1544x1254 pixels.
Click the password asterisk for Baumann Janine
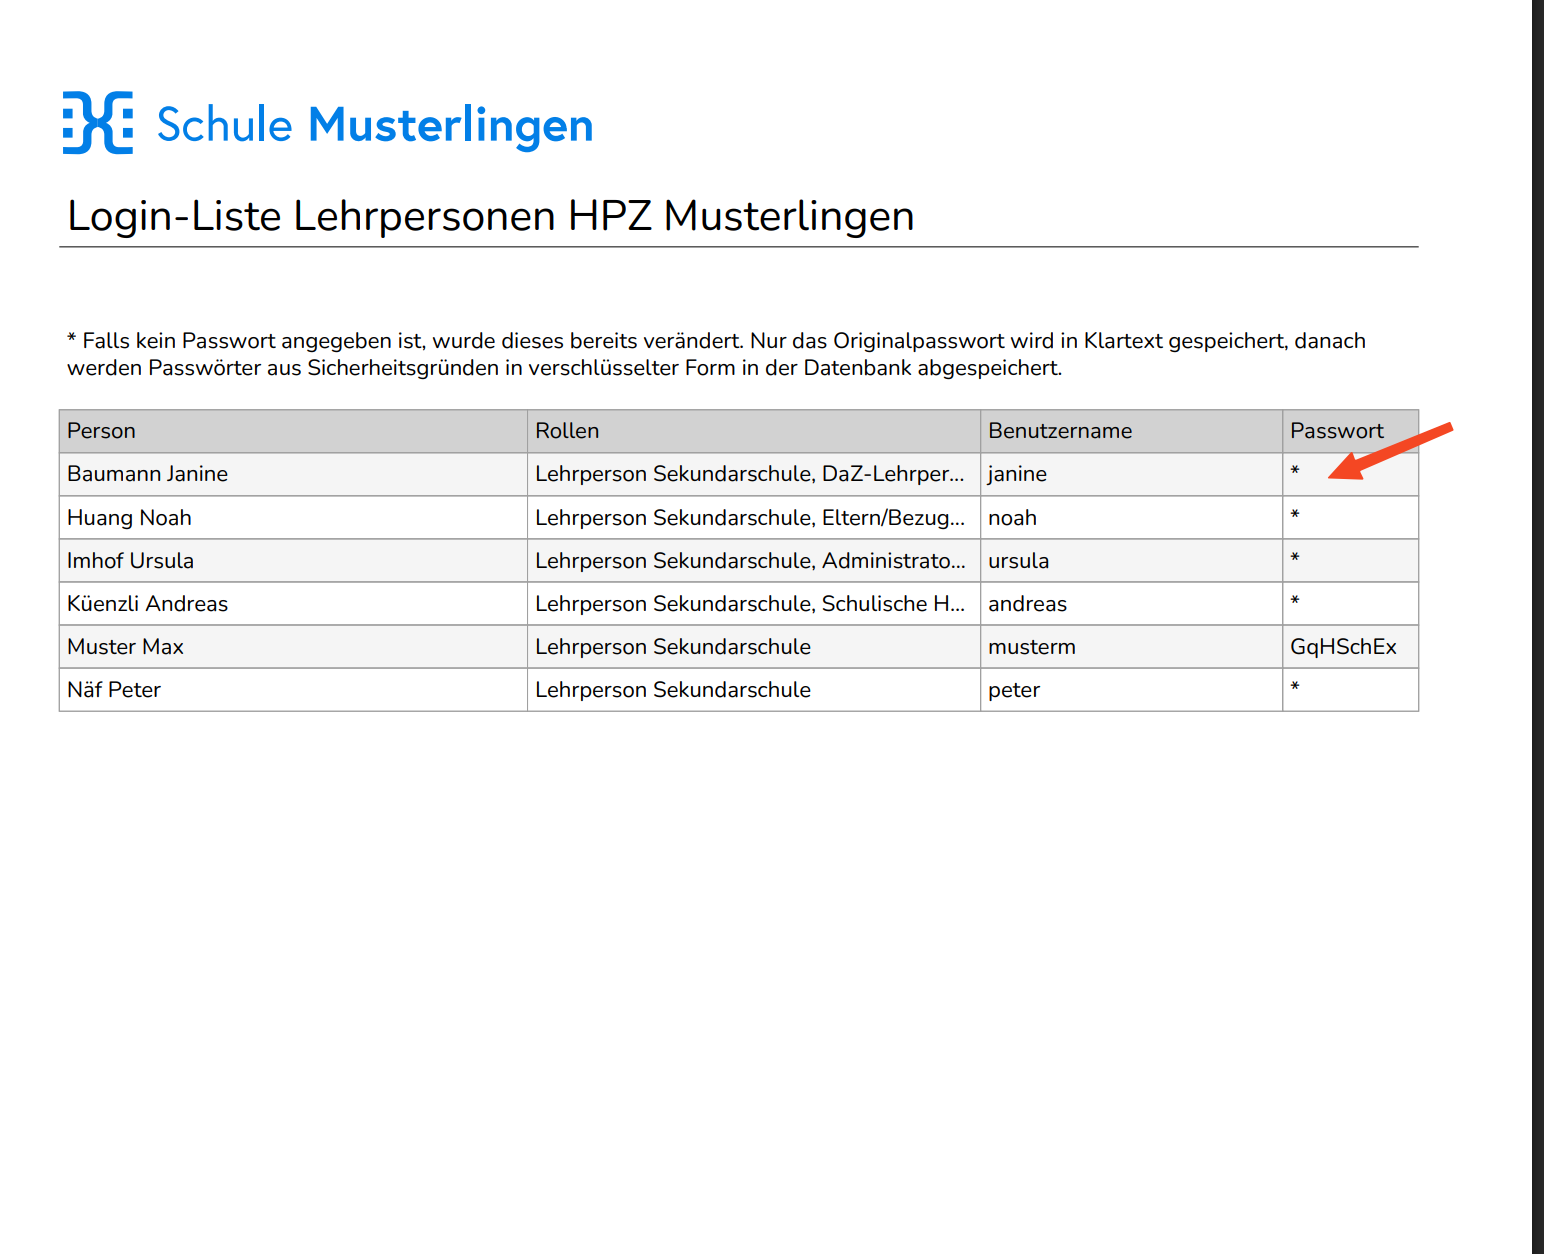[1295, 470]
